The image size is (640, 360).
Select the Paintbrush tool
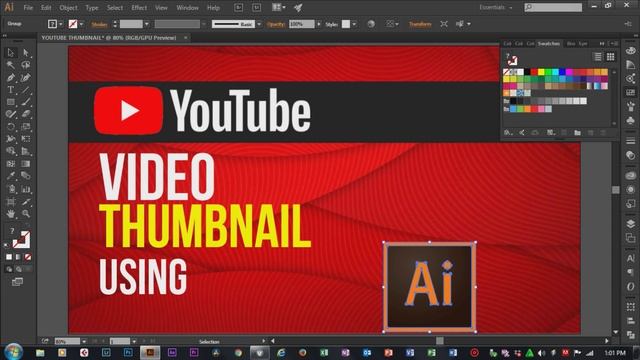pyautogui.click(x=26, y=102)
